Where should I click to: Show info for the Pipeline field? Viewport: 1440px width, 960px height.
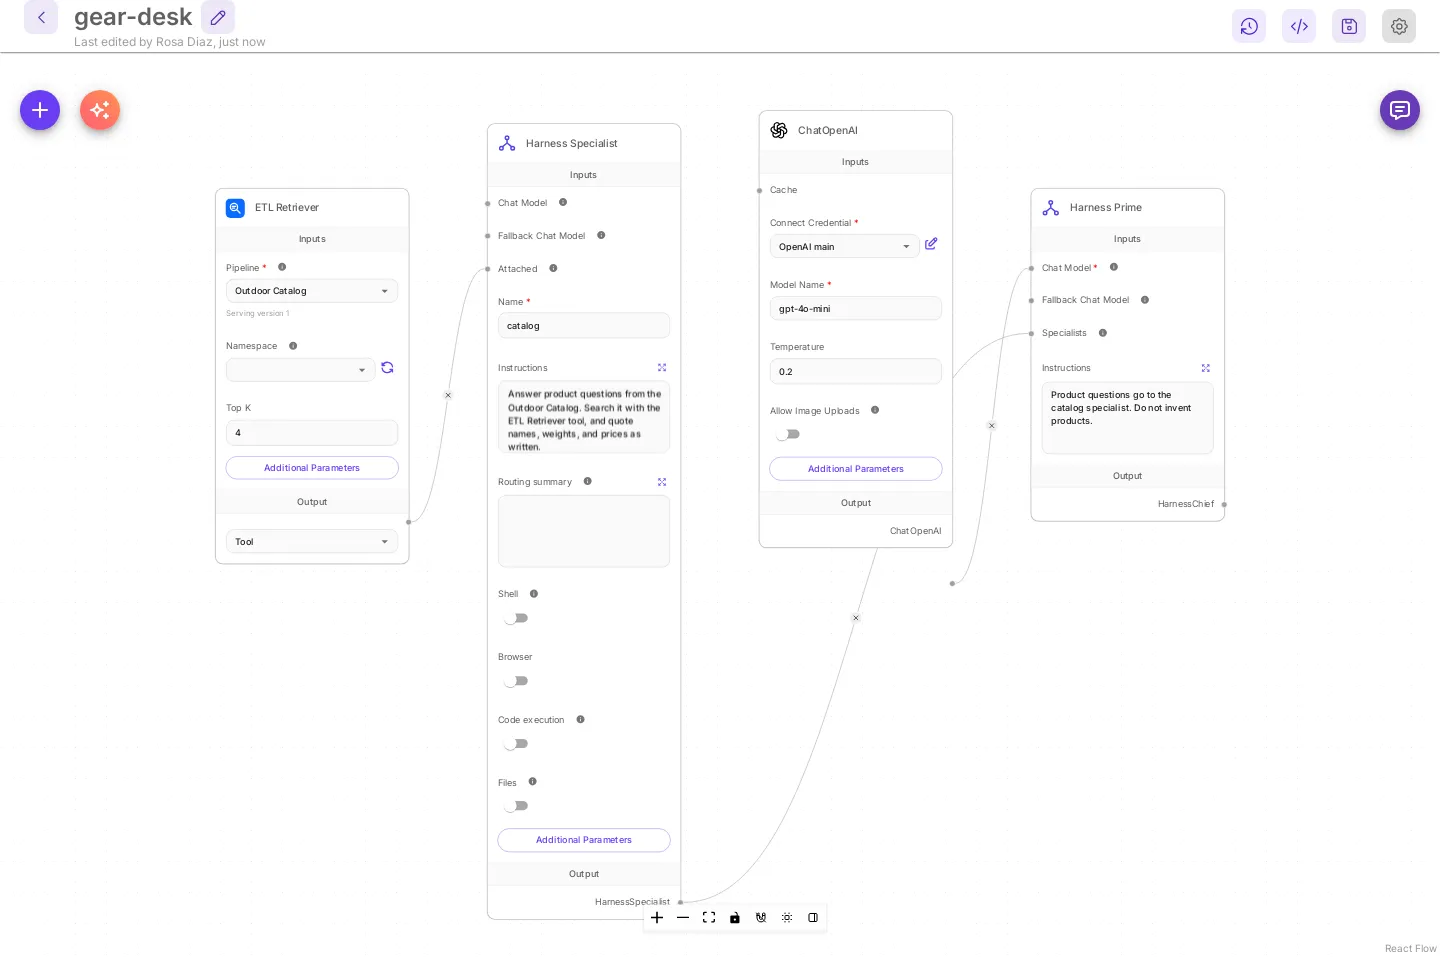(282, 267)
